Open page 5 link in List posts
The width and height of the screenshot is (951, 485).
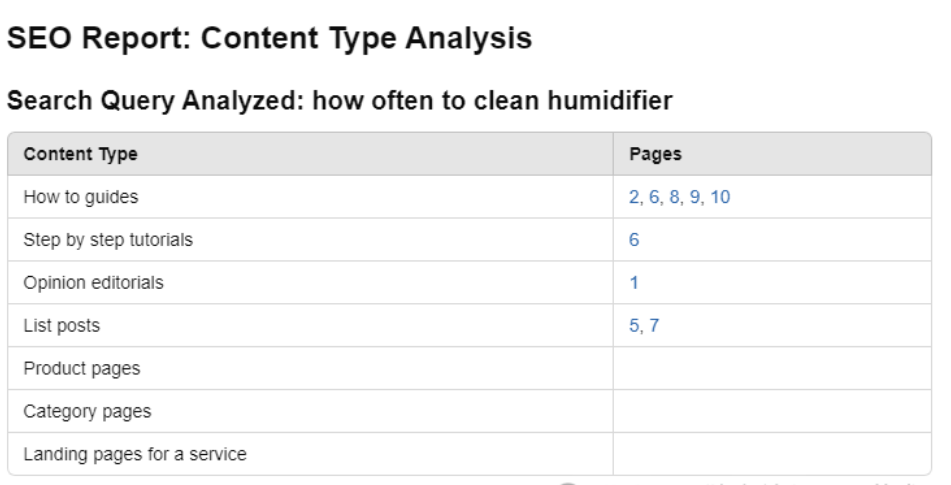(x=634, y=326)
